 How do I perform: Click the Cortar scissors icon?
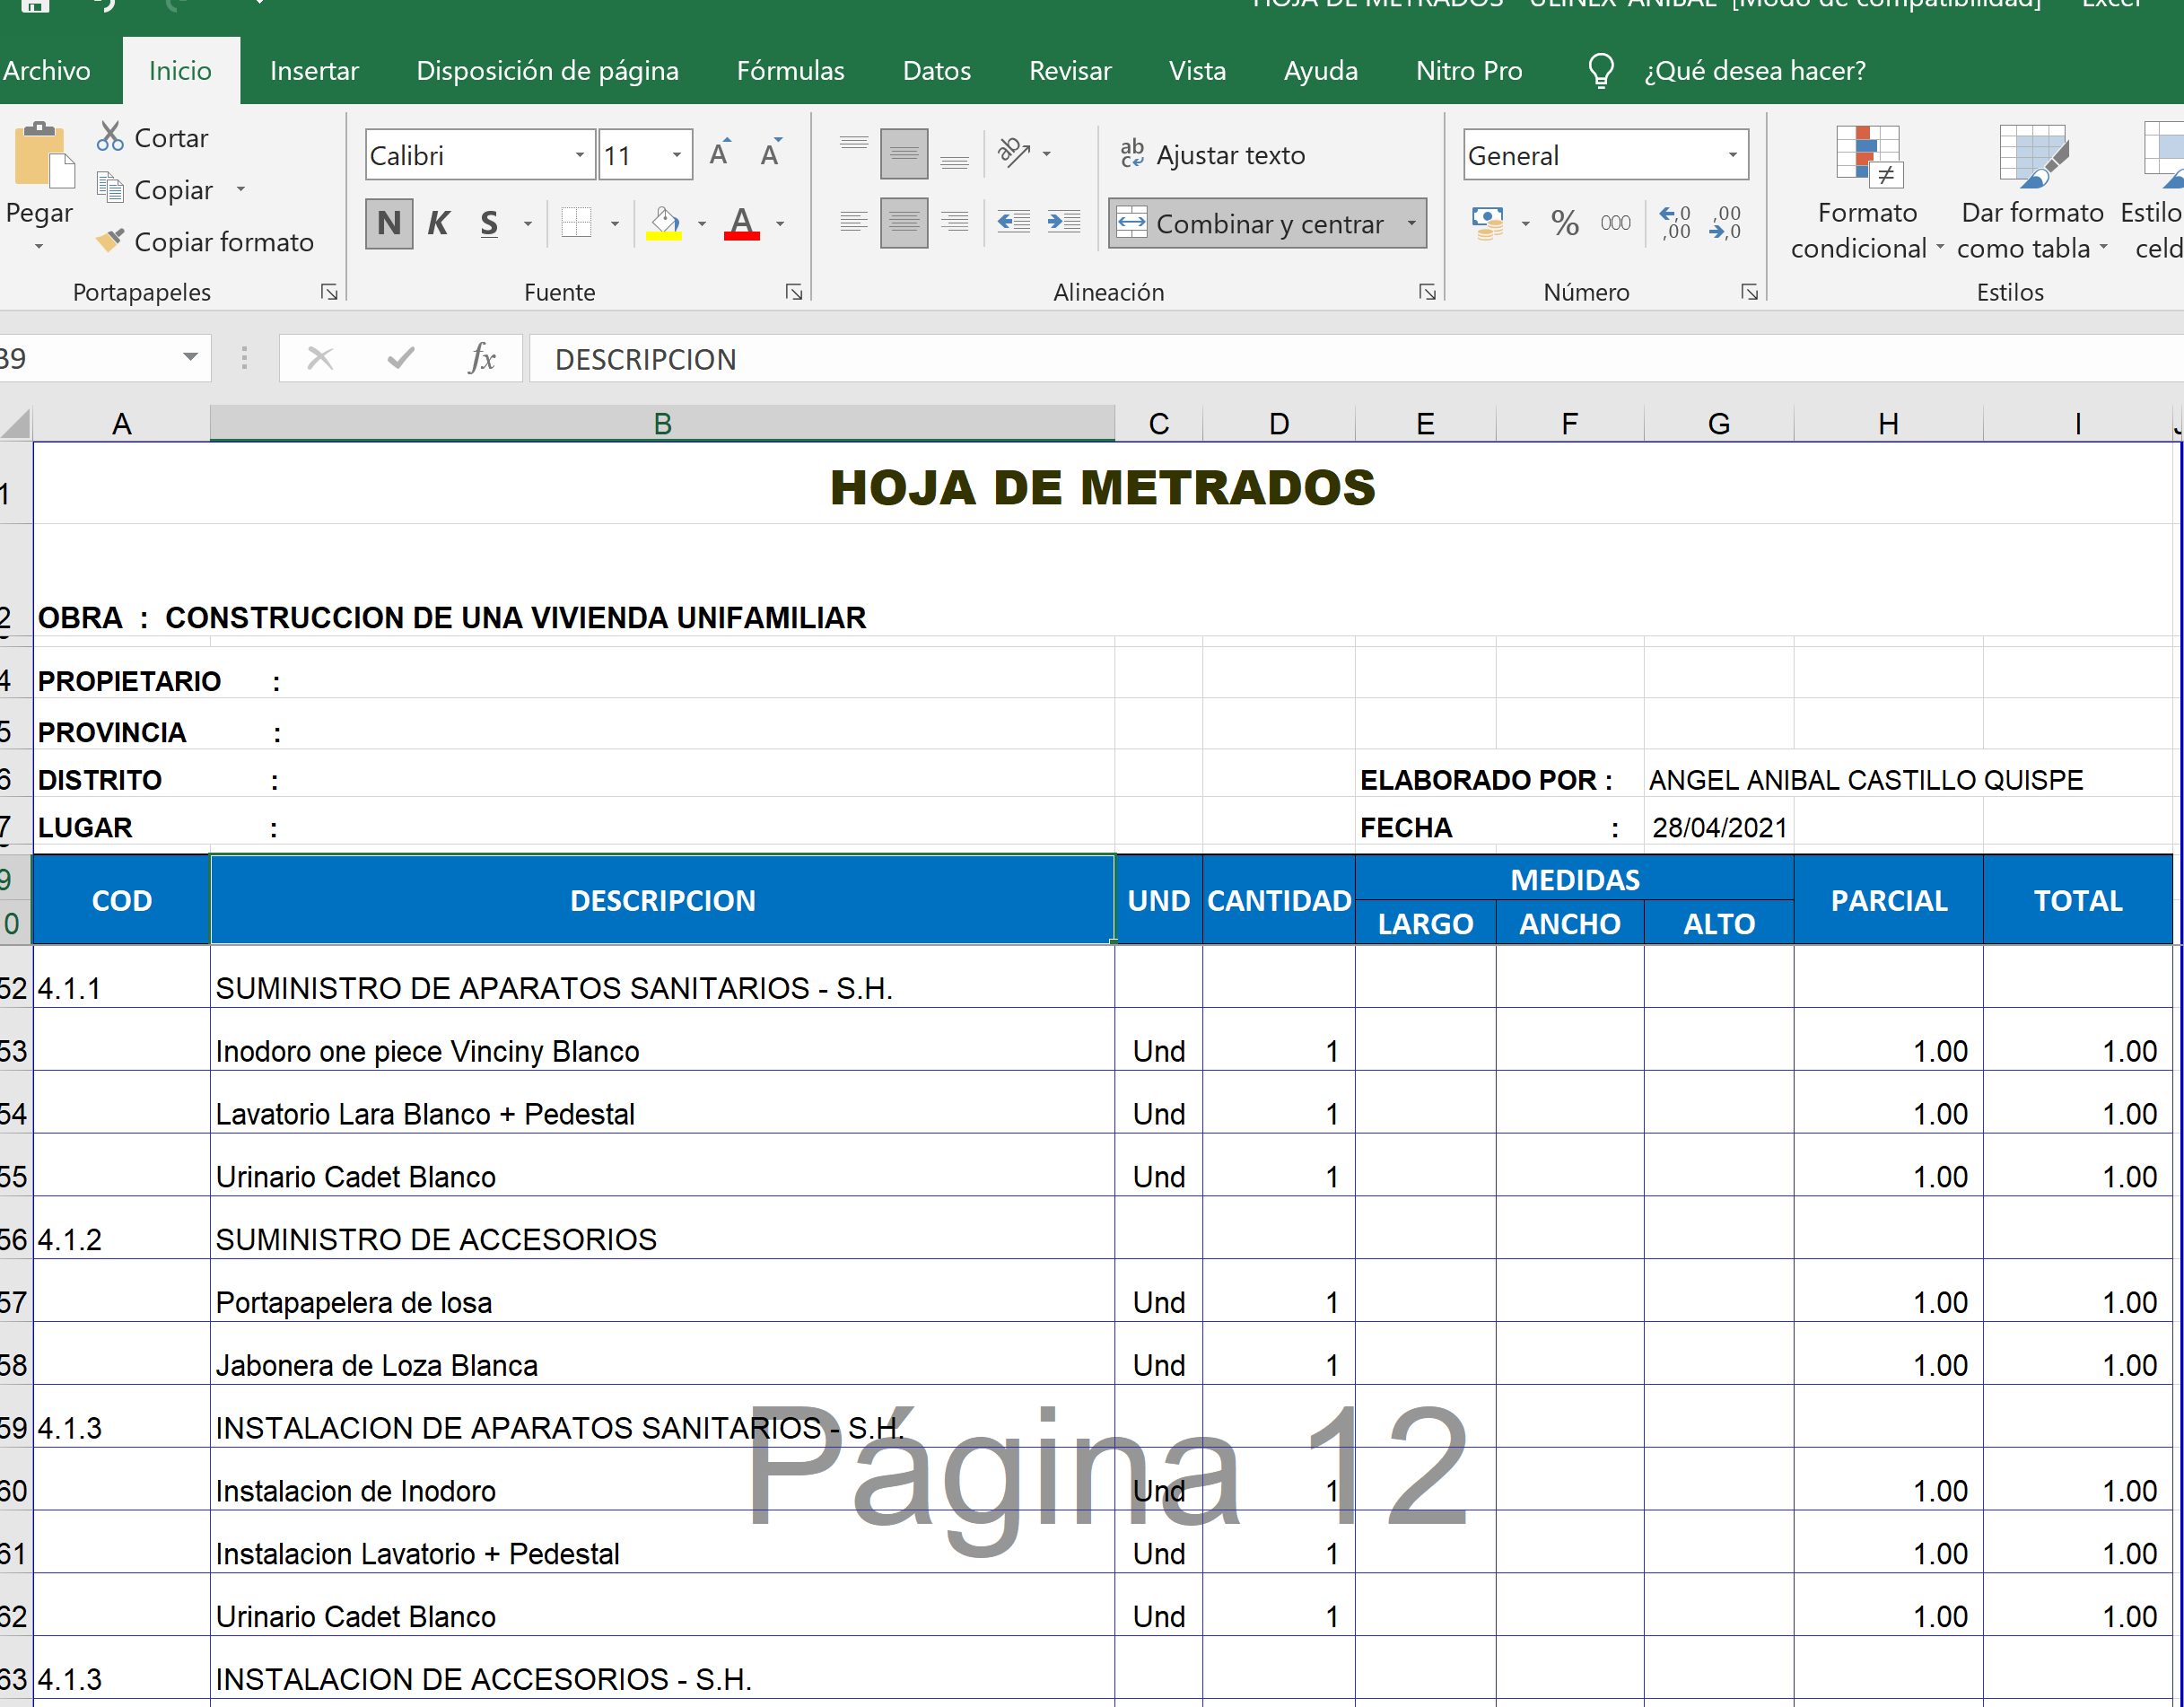coord(110,137)
